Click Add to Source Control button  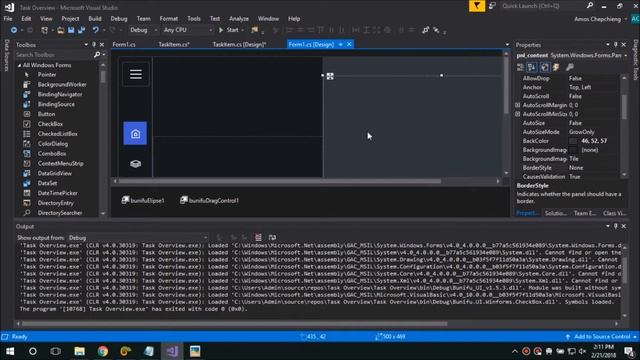click(602, 337)
